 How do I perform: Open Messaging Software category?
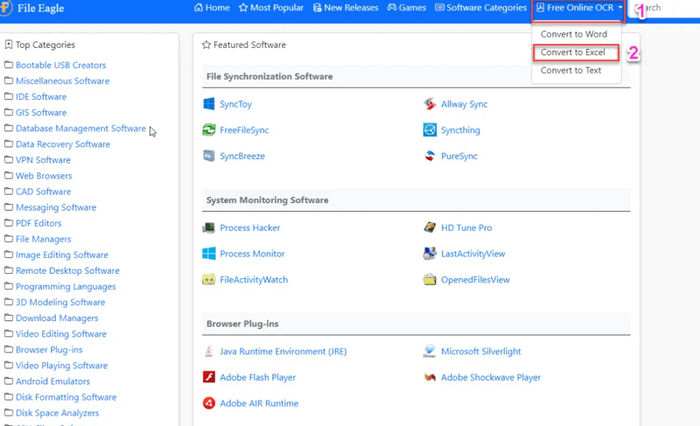tap(56, 207)
